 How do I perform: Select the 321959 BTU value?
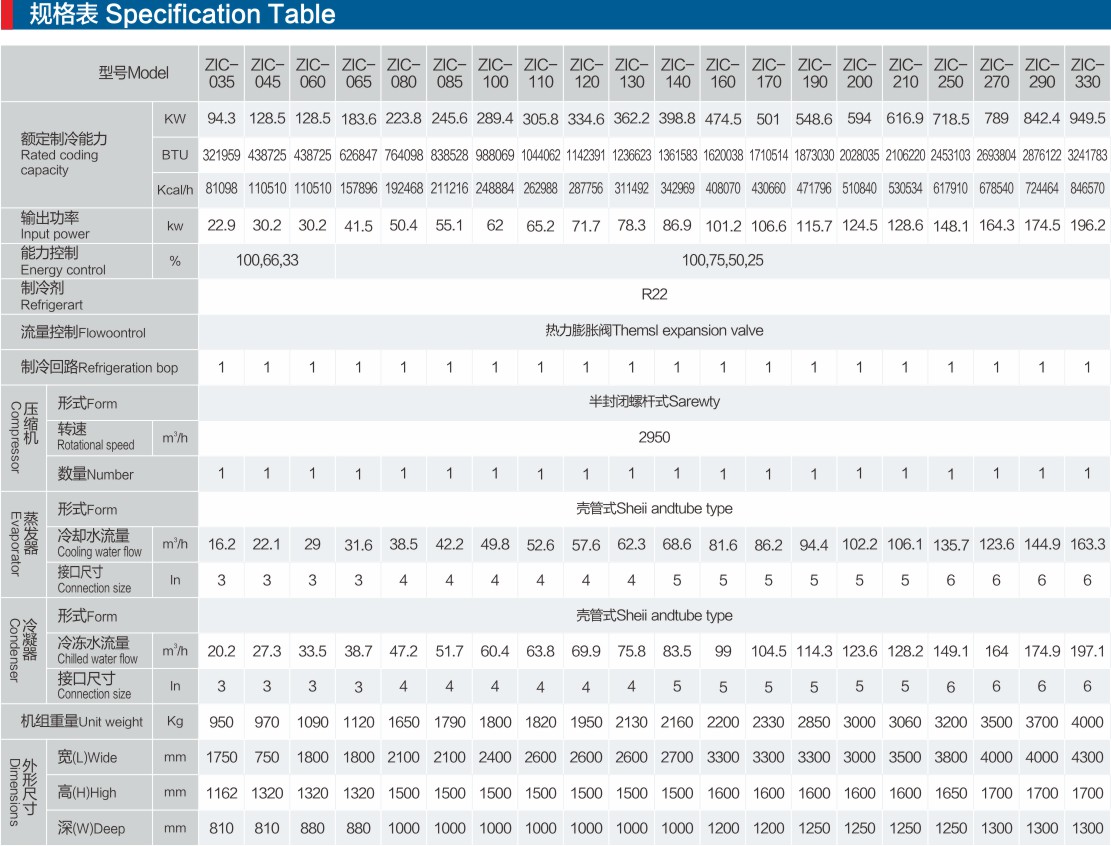tap(221, 155)
